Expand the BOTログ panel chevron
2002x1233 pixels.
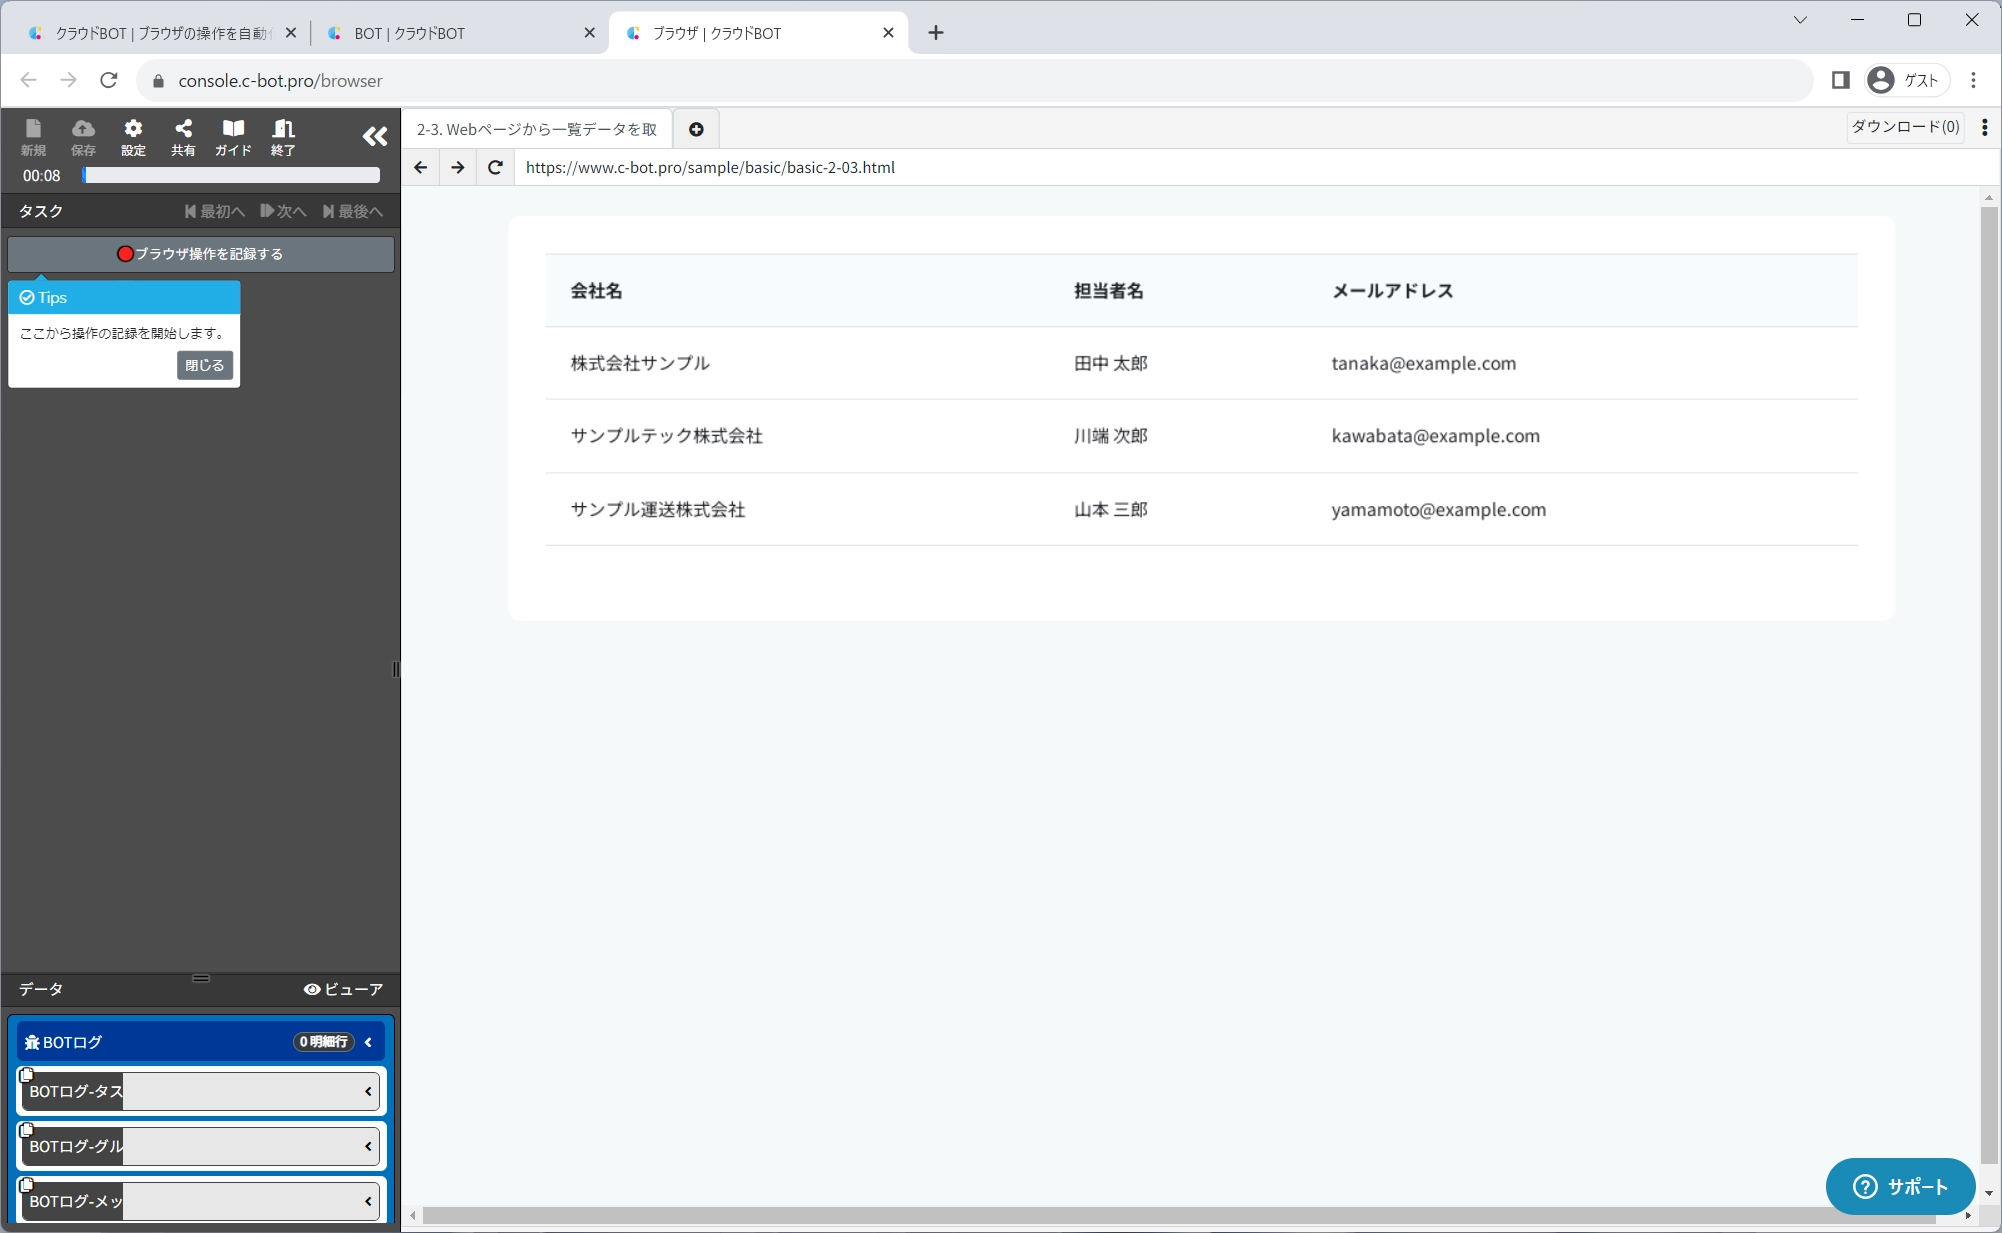[368, 1042]
